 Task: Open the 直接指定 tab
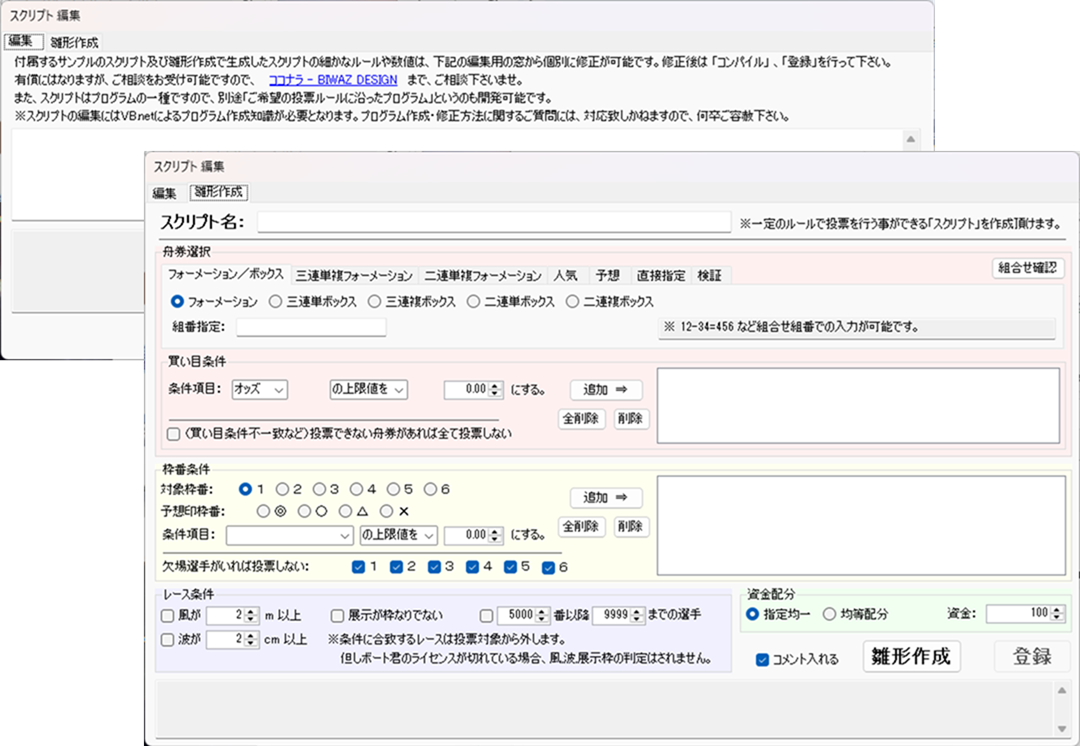click(660, 275)
